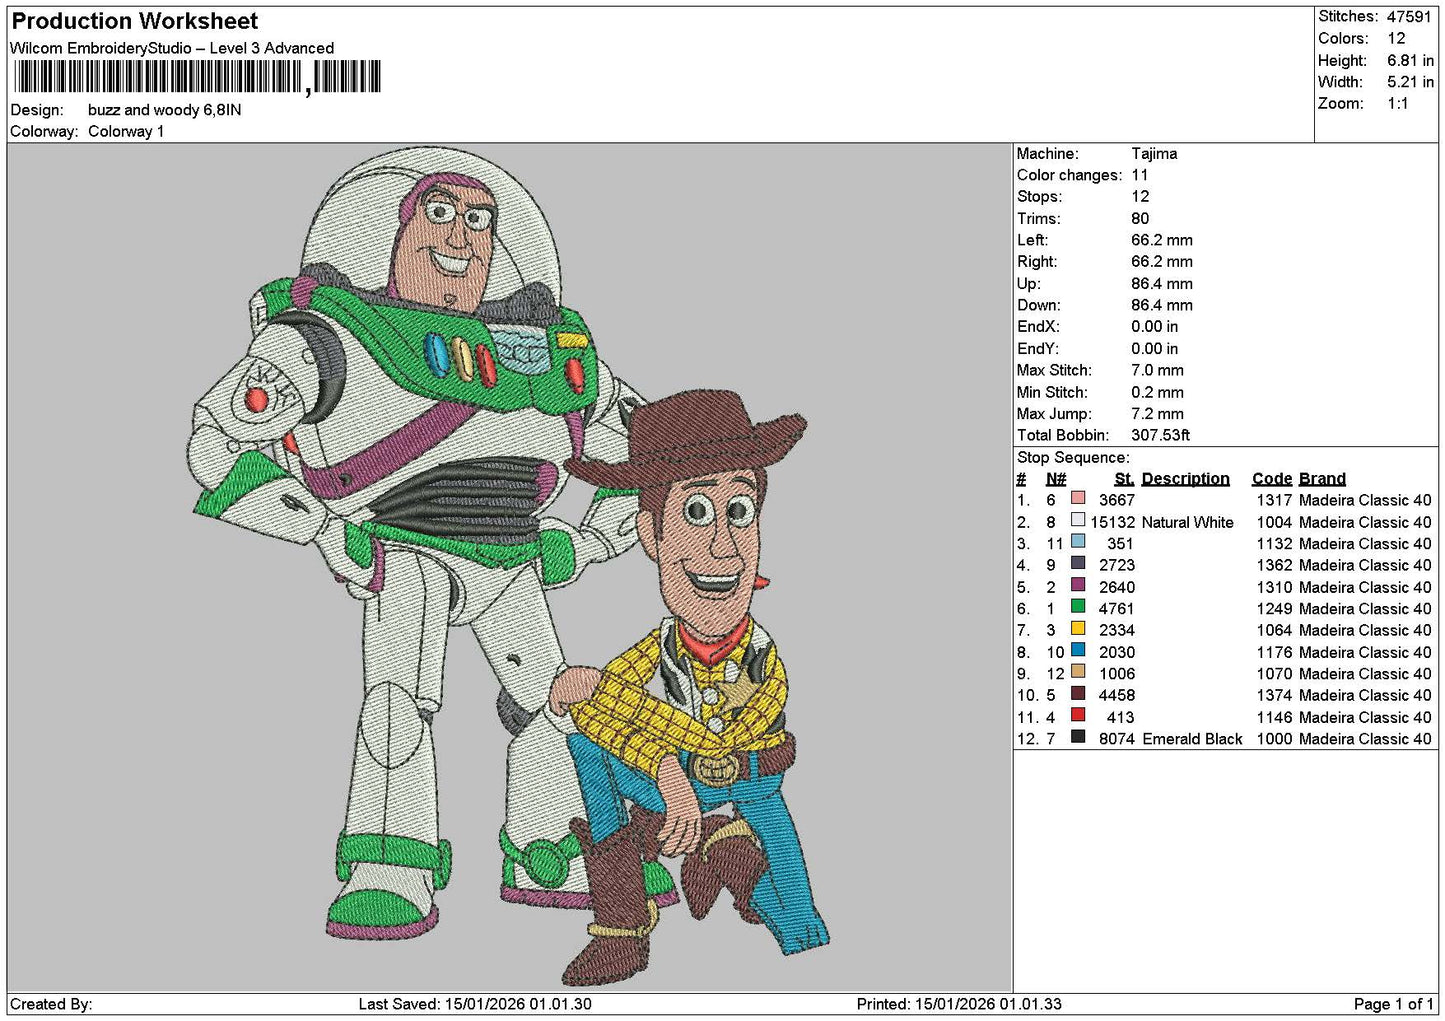The image size is (1445, 1021).
Task: Click the St. column header
Action: [1124, 478]
